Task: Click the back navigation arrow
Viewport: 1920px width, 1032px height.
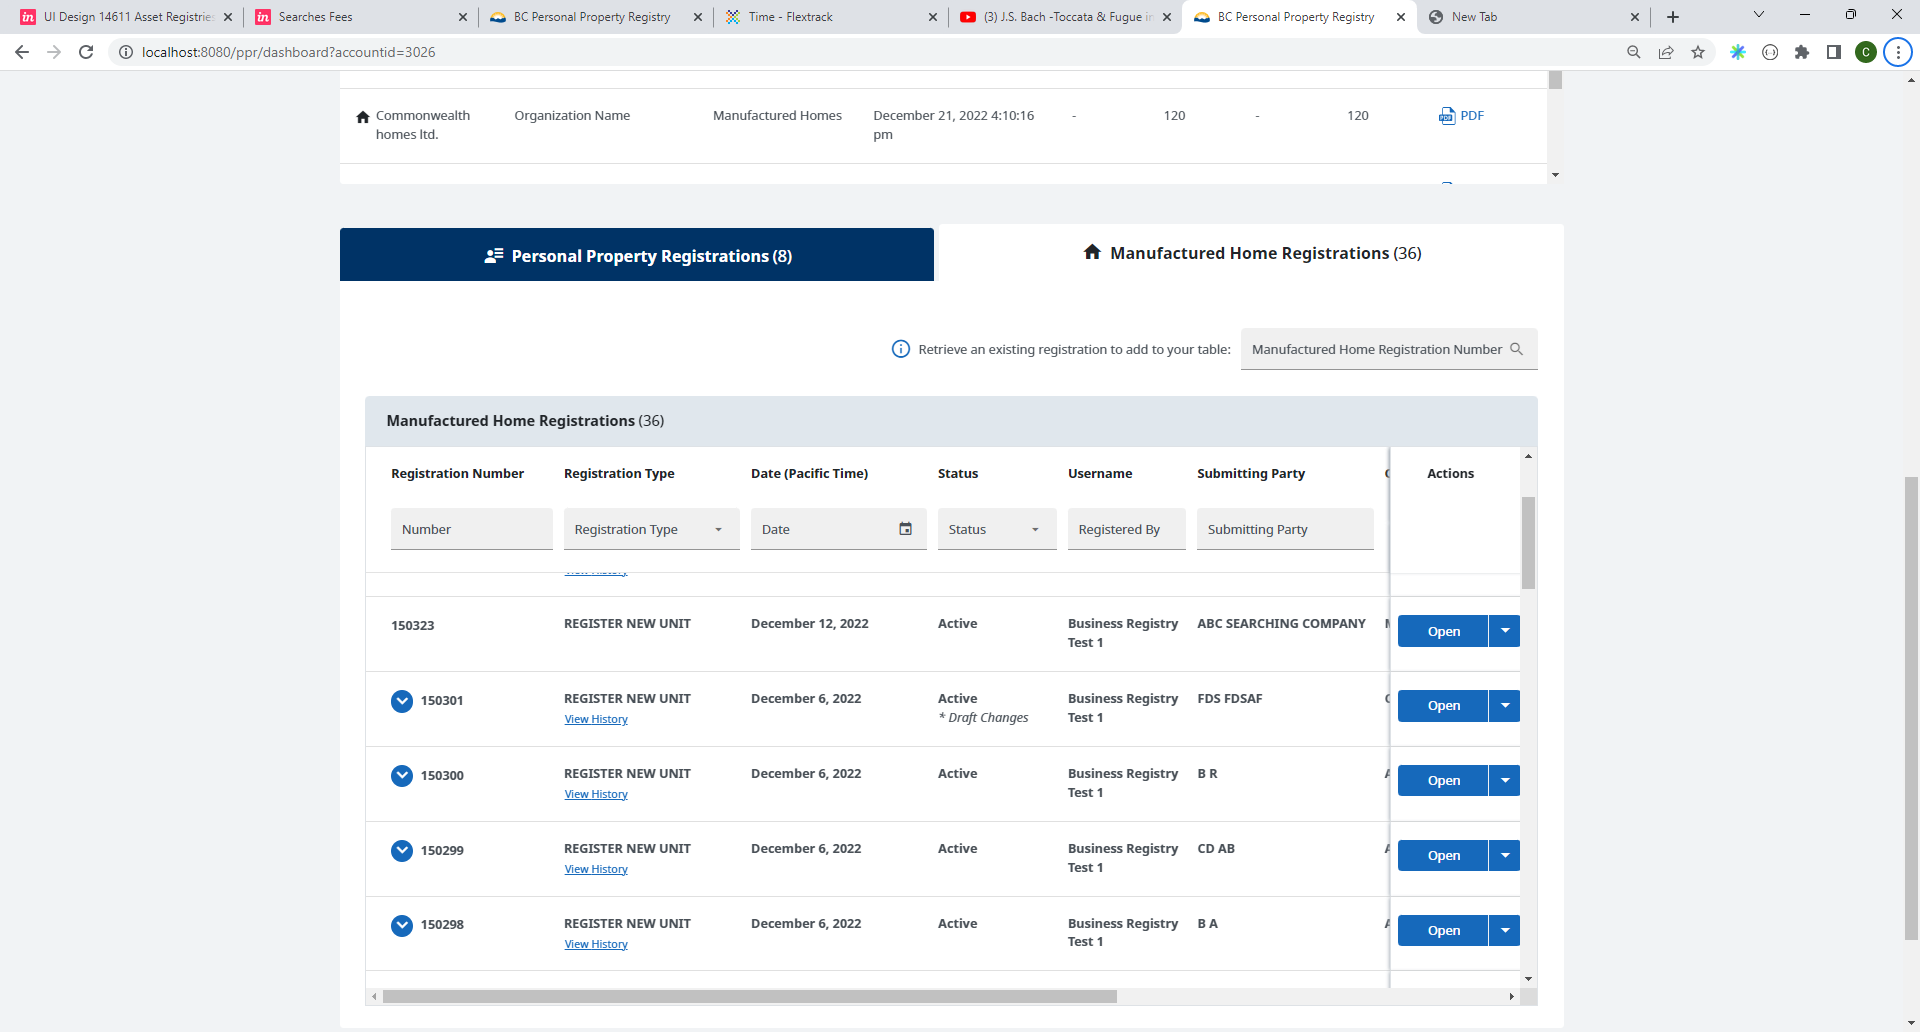Action: click(21, 52)
